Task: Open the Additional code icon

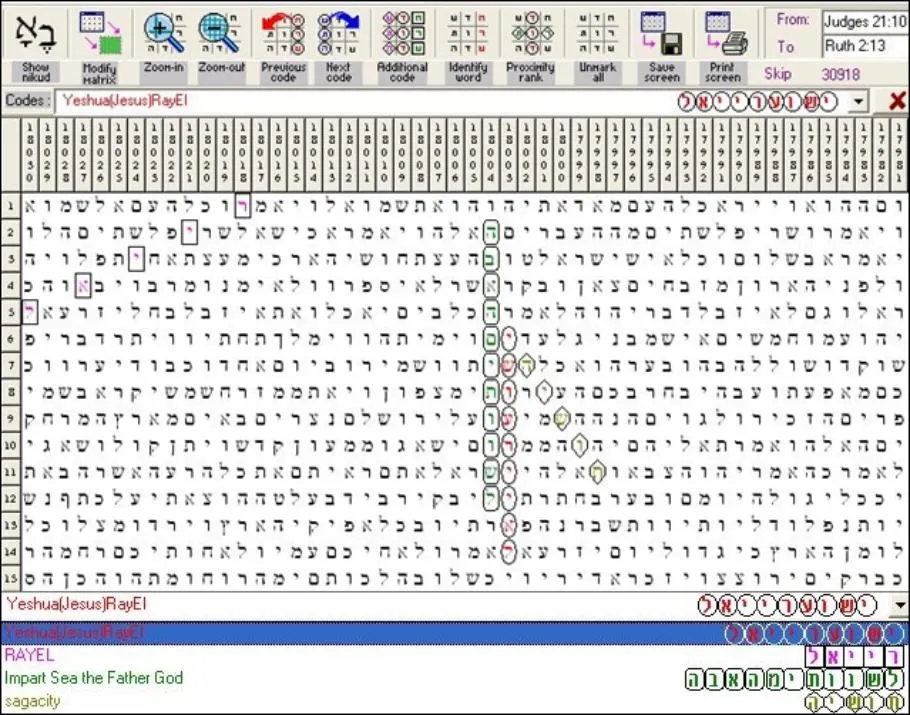Action: [403, 33]
